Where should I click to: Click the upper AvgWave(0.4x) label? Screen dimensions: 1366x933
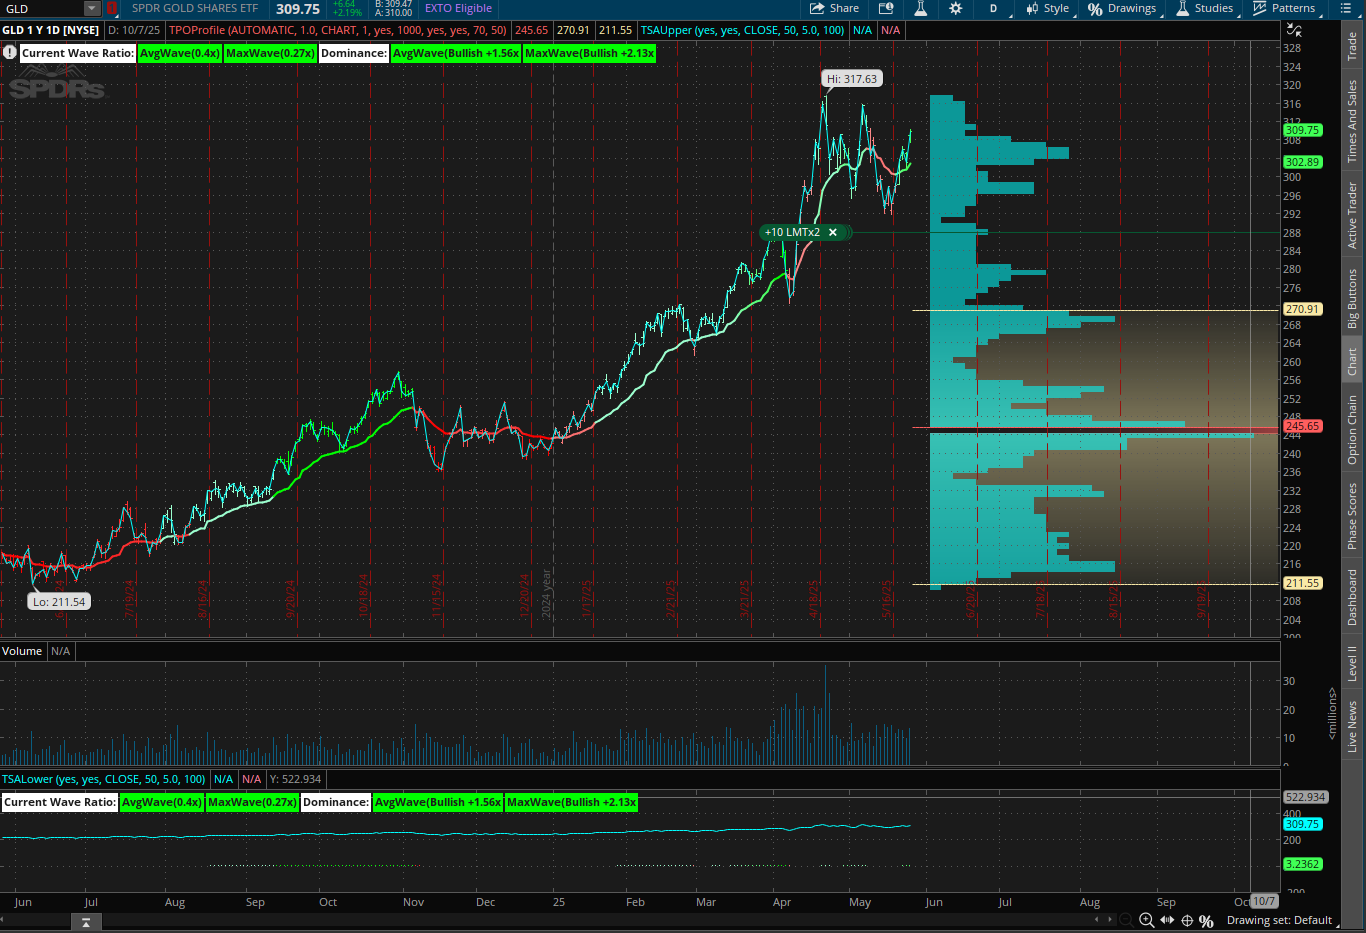[180, 53]
